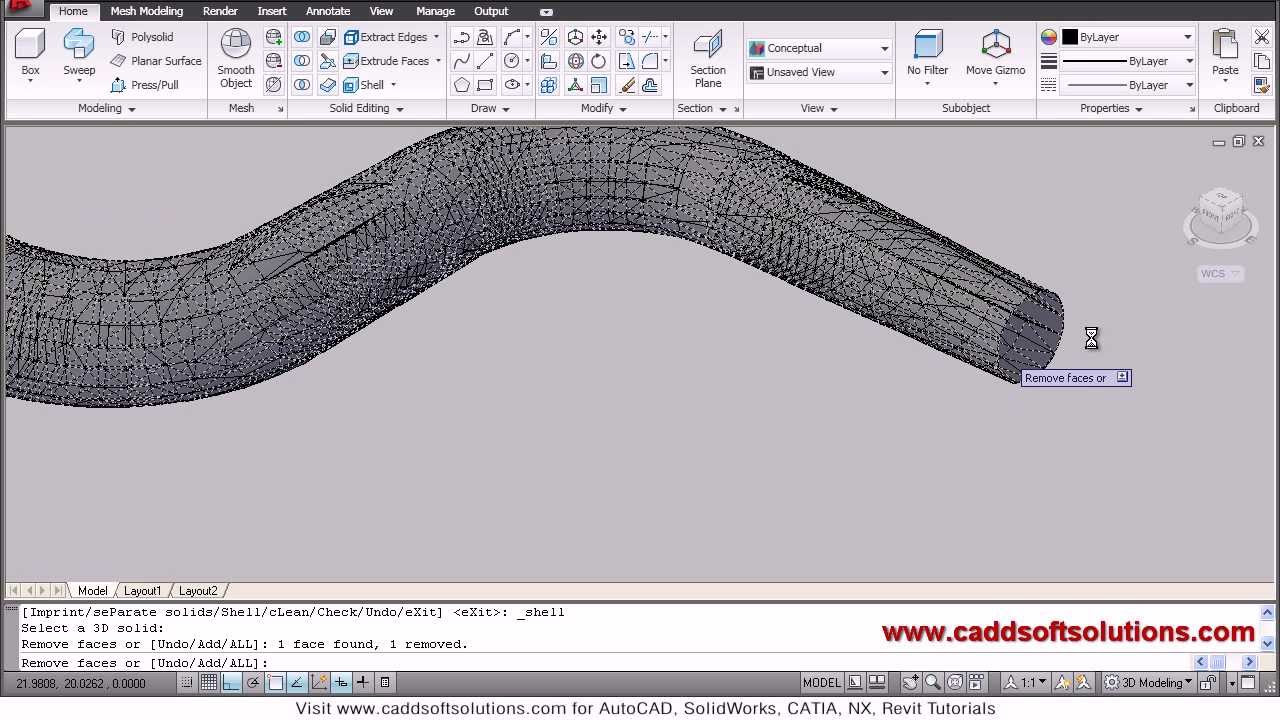Open the Conceptual visual style dropdown
The height and width of the screenshot is (720, 1280).
[x=819, y=48]
